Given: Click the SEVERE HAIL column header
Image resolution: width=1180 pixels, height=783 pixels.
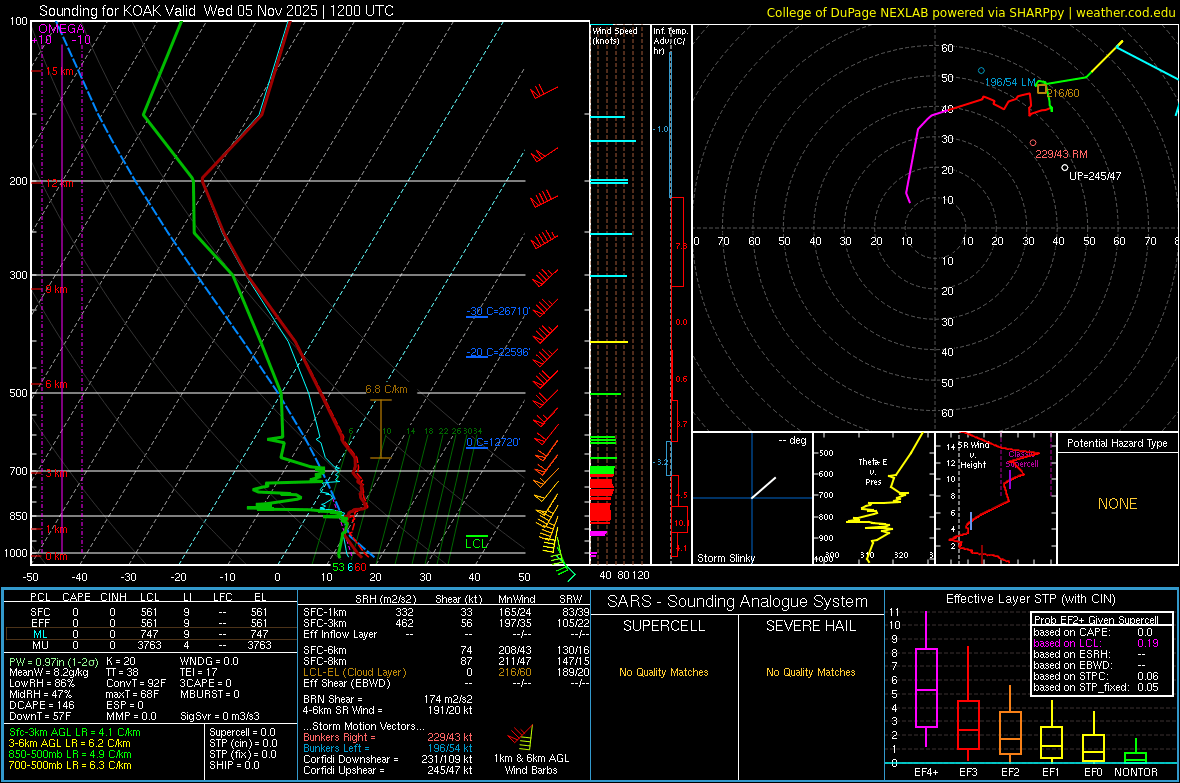Looking at the screenshot, I should [810, 626].
